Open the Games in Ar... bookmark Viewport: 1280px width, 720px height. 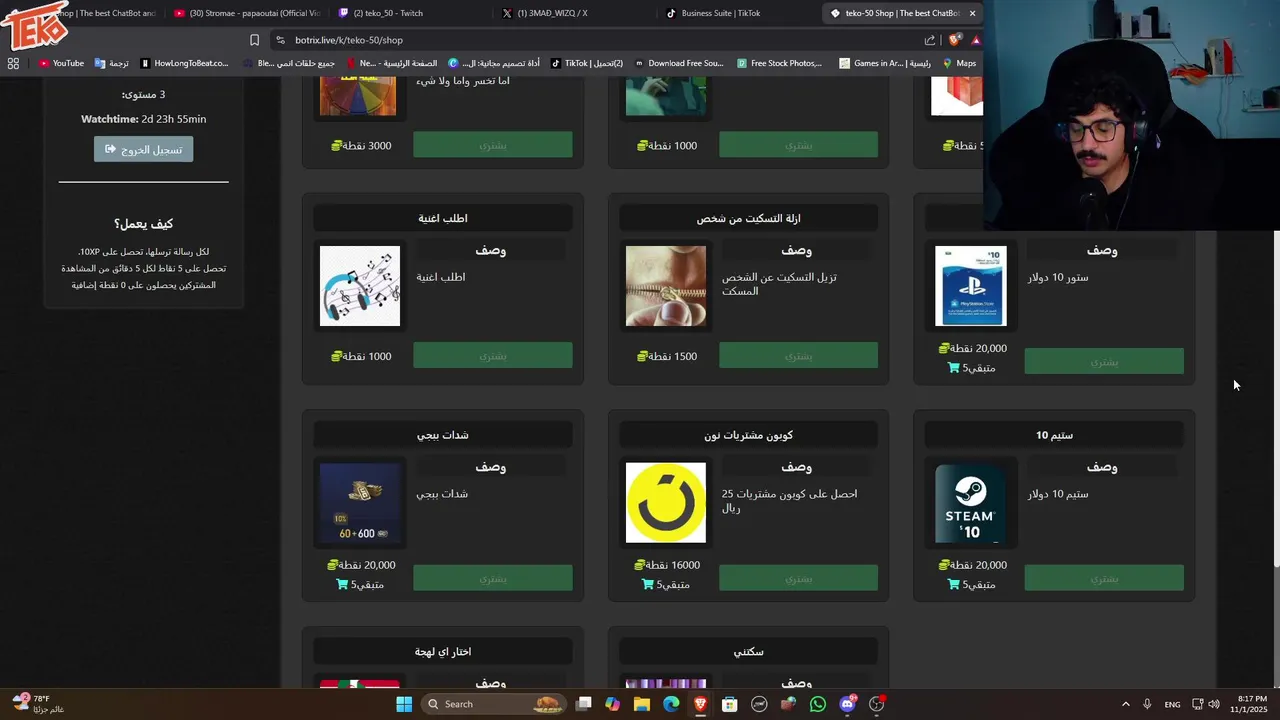(x=885, y=63)
